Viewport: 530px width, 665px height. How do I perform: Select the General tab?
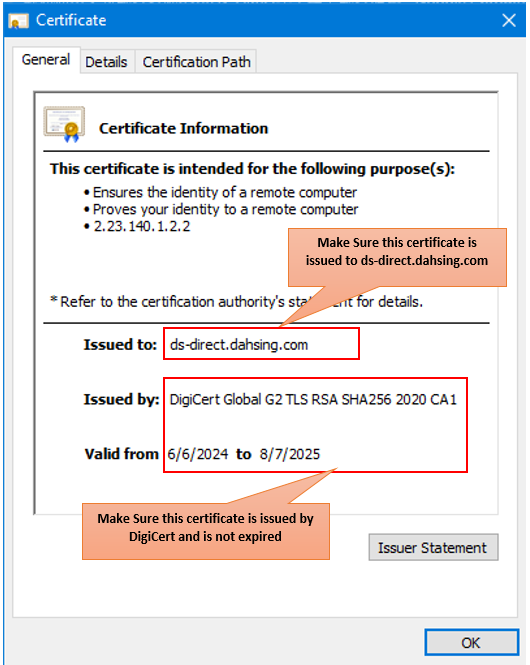pos(46,60)
